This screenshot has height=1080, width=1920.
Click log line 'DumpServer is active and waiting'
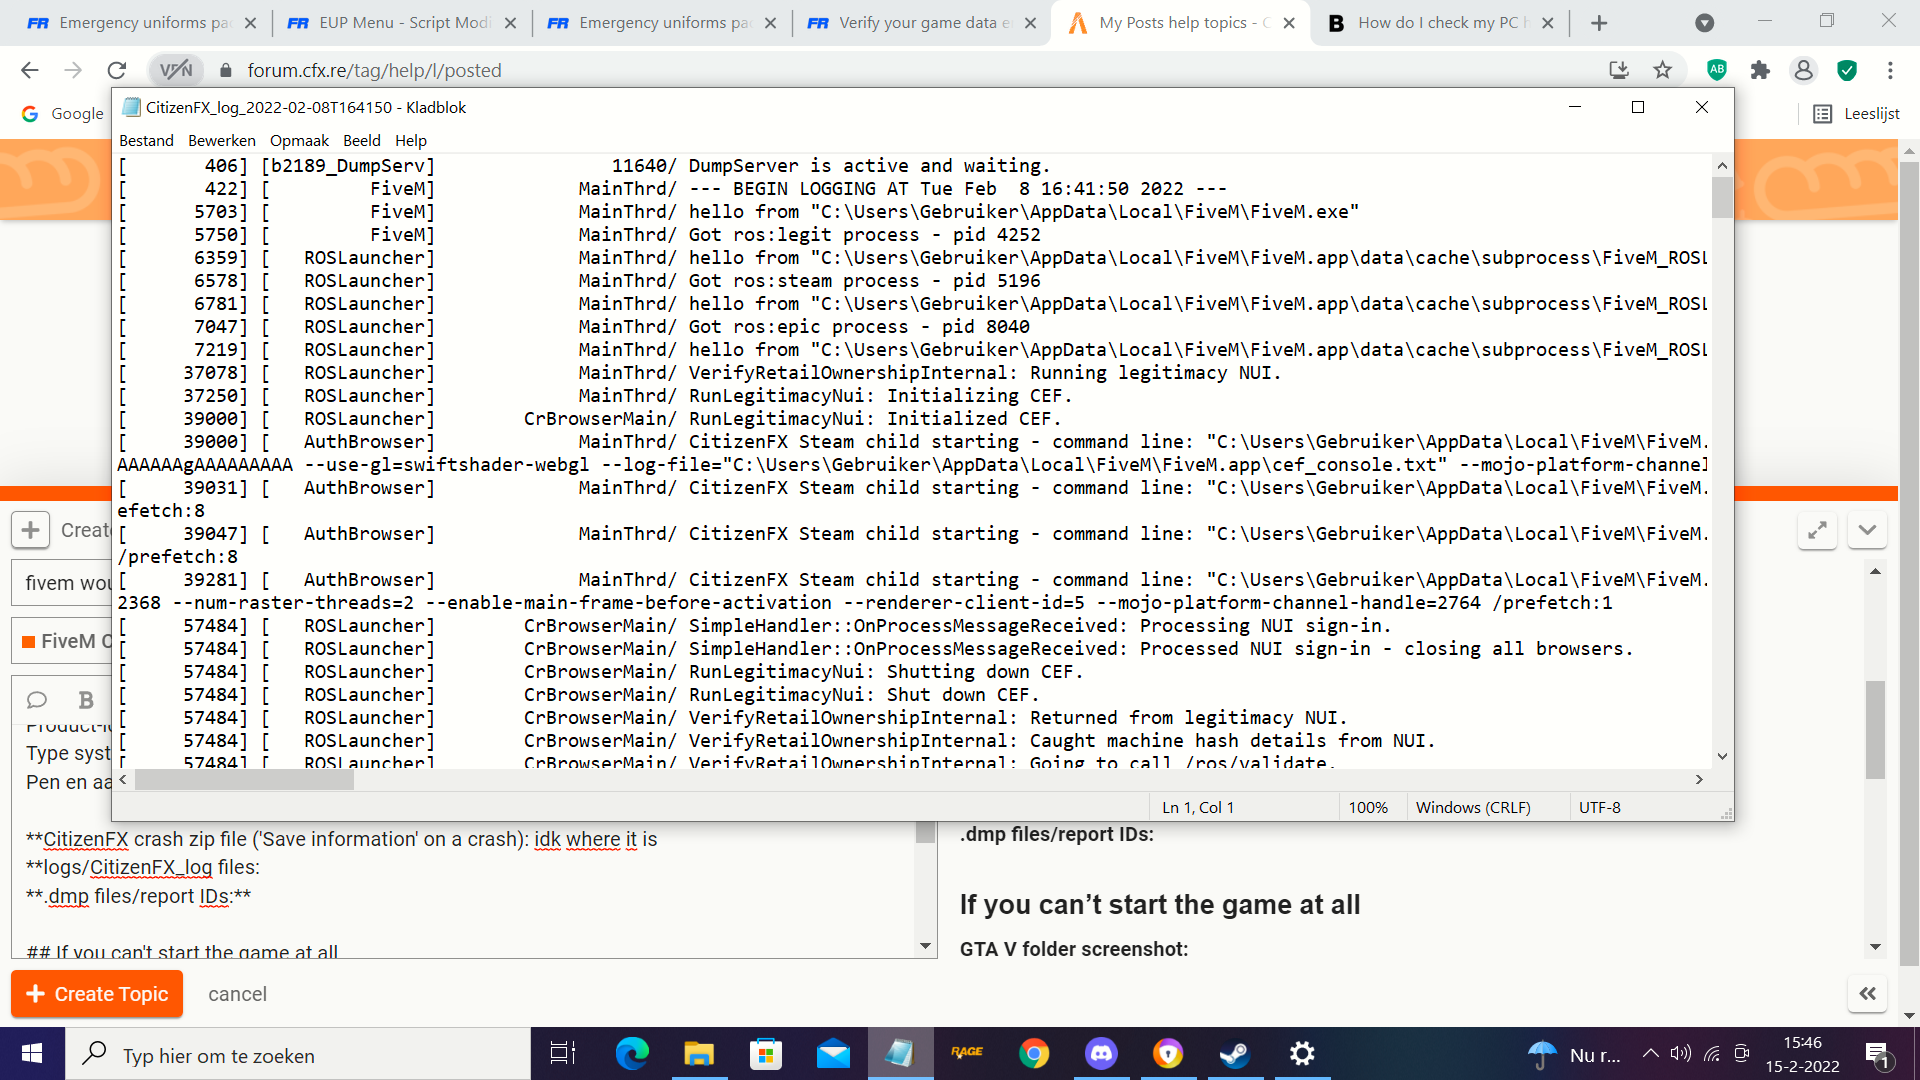pos(869,166)
